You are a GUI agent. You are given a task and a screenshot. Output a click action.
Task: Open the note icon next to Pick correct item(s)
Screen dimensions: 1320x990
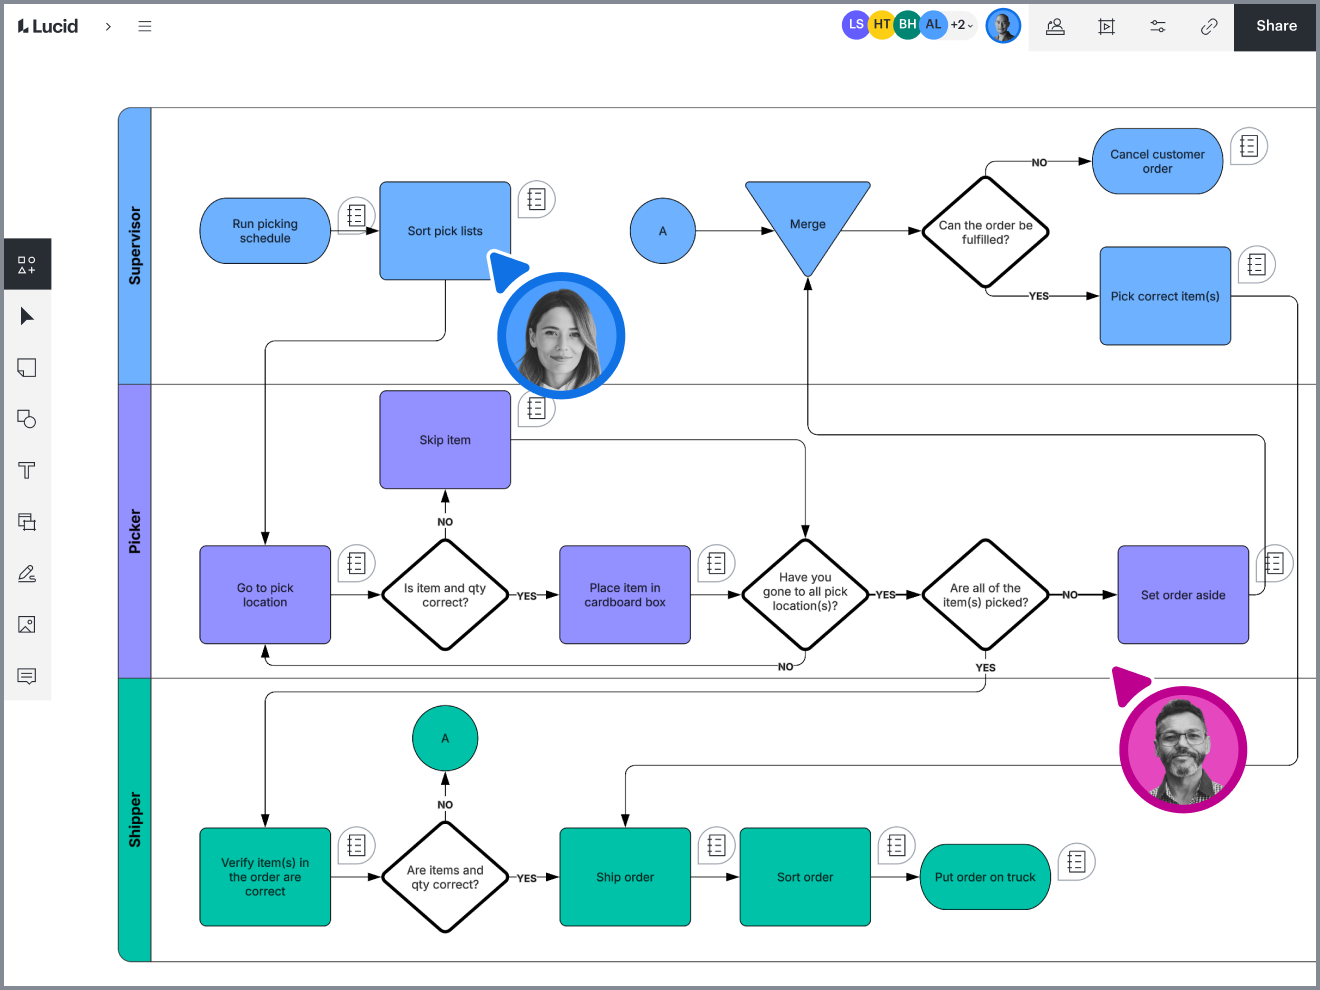pyautogui.click(x=1257, y=264)
